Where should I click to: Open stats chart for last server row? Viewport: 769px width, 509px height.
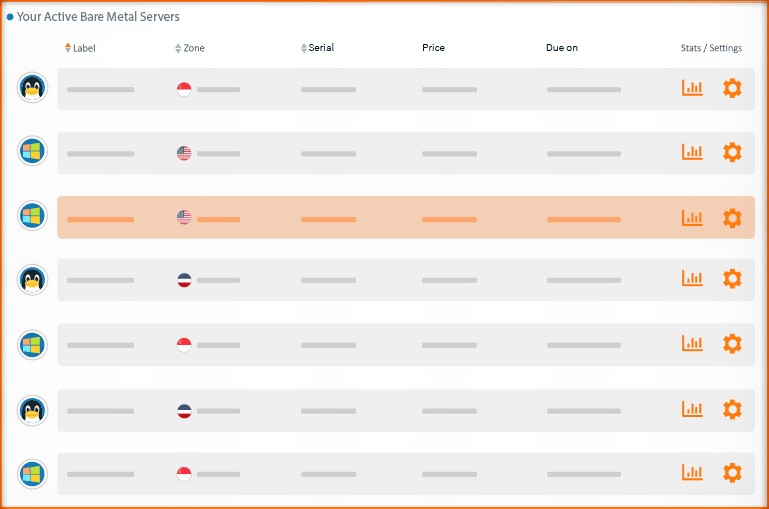692,473
